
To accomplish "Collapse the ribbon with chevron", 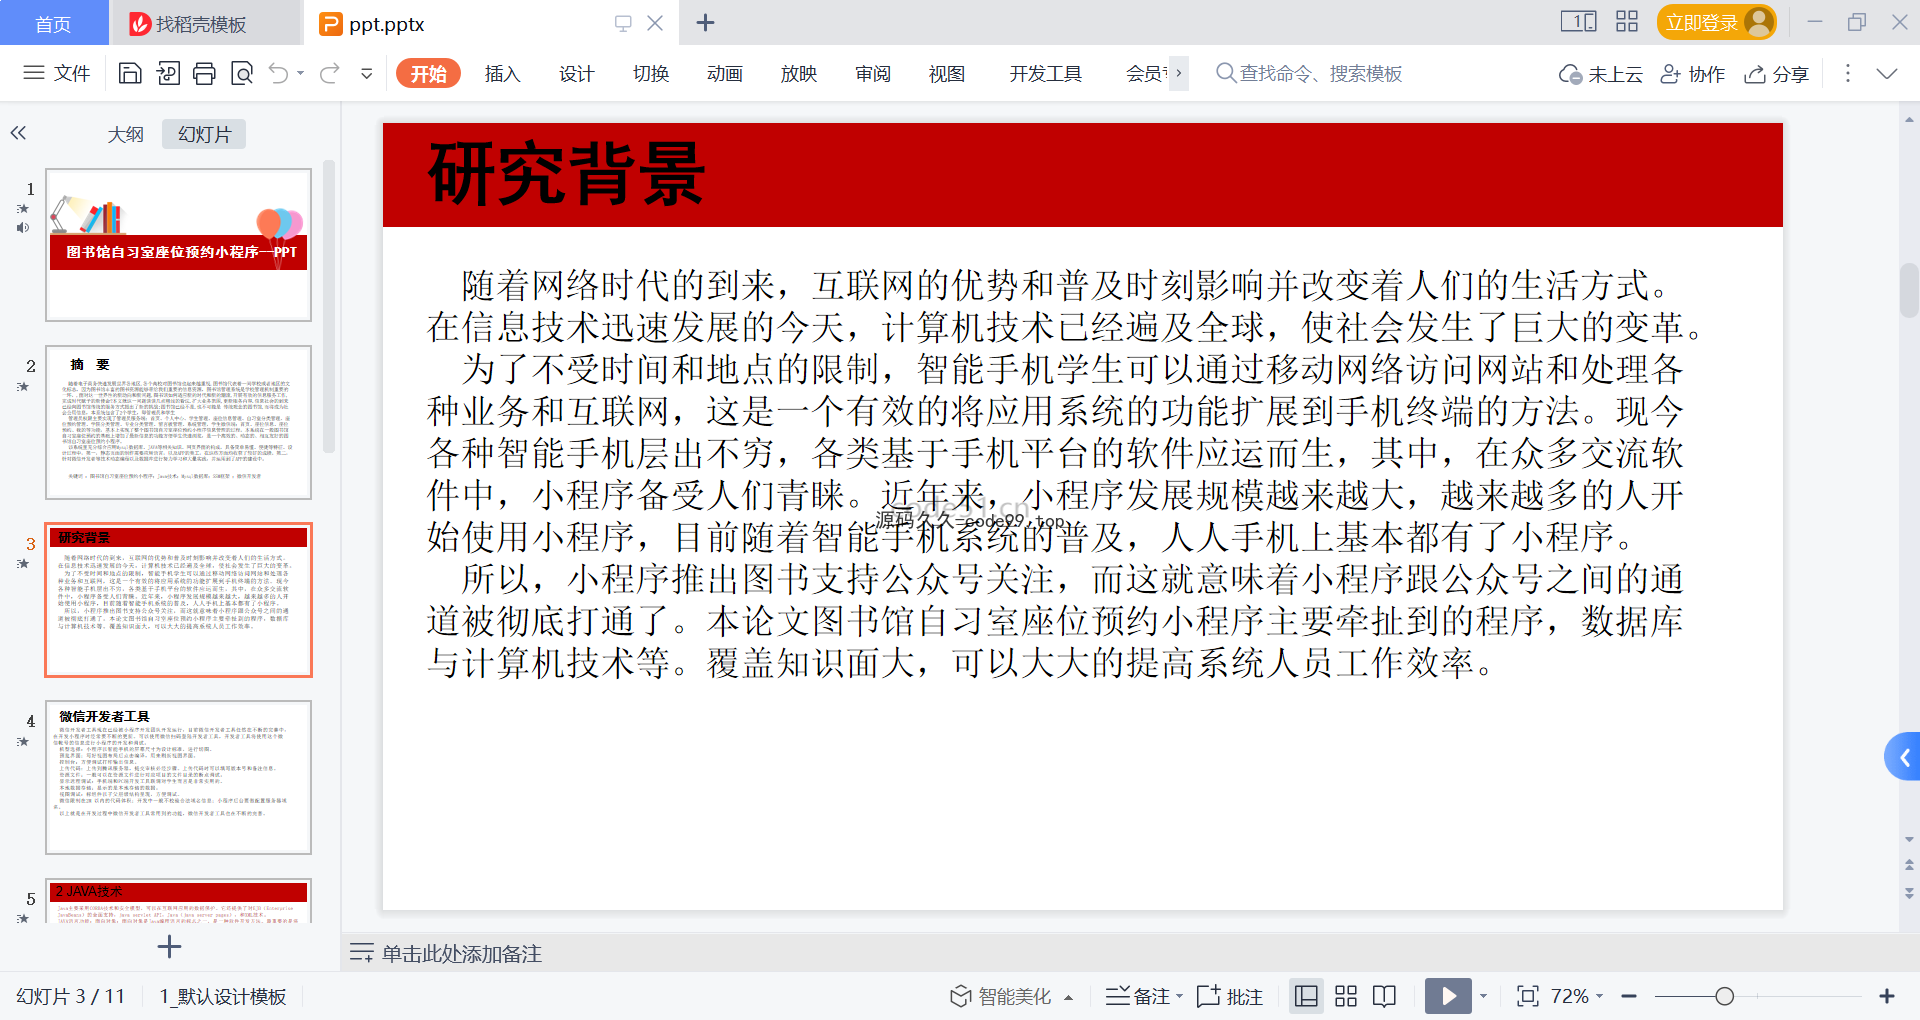I will coord(1887,73).
